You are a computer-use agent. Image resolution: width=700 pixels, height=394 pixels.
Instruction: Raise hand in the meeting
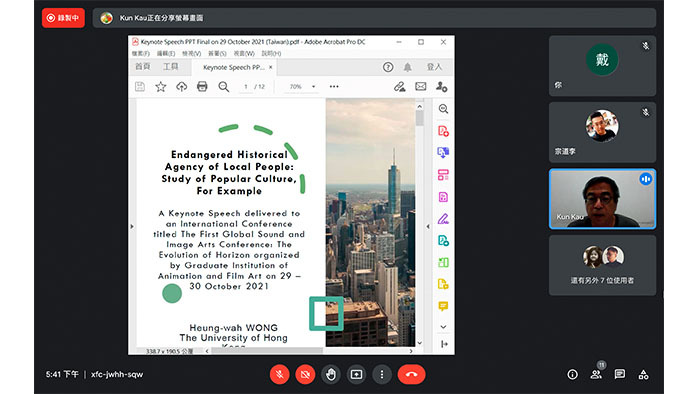[x=331, y=374]
